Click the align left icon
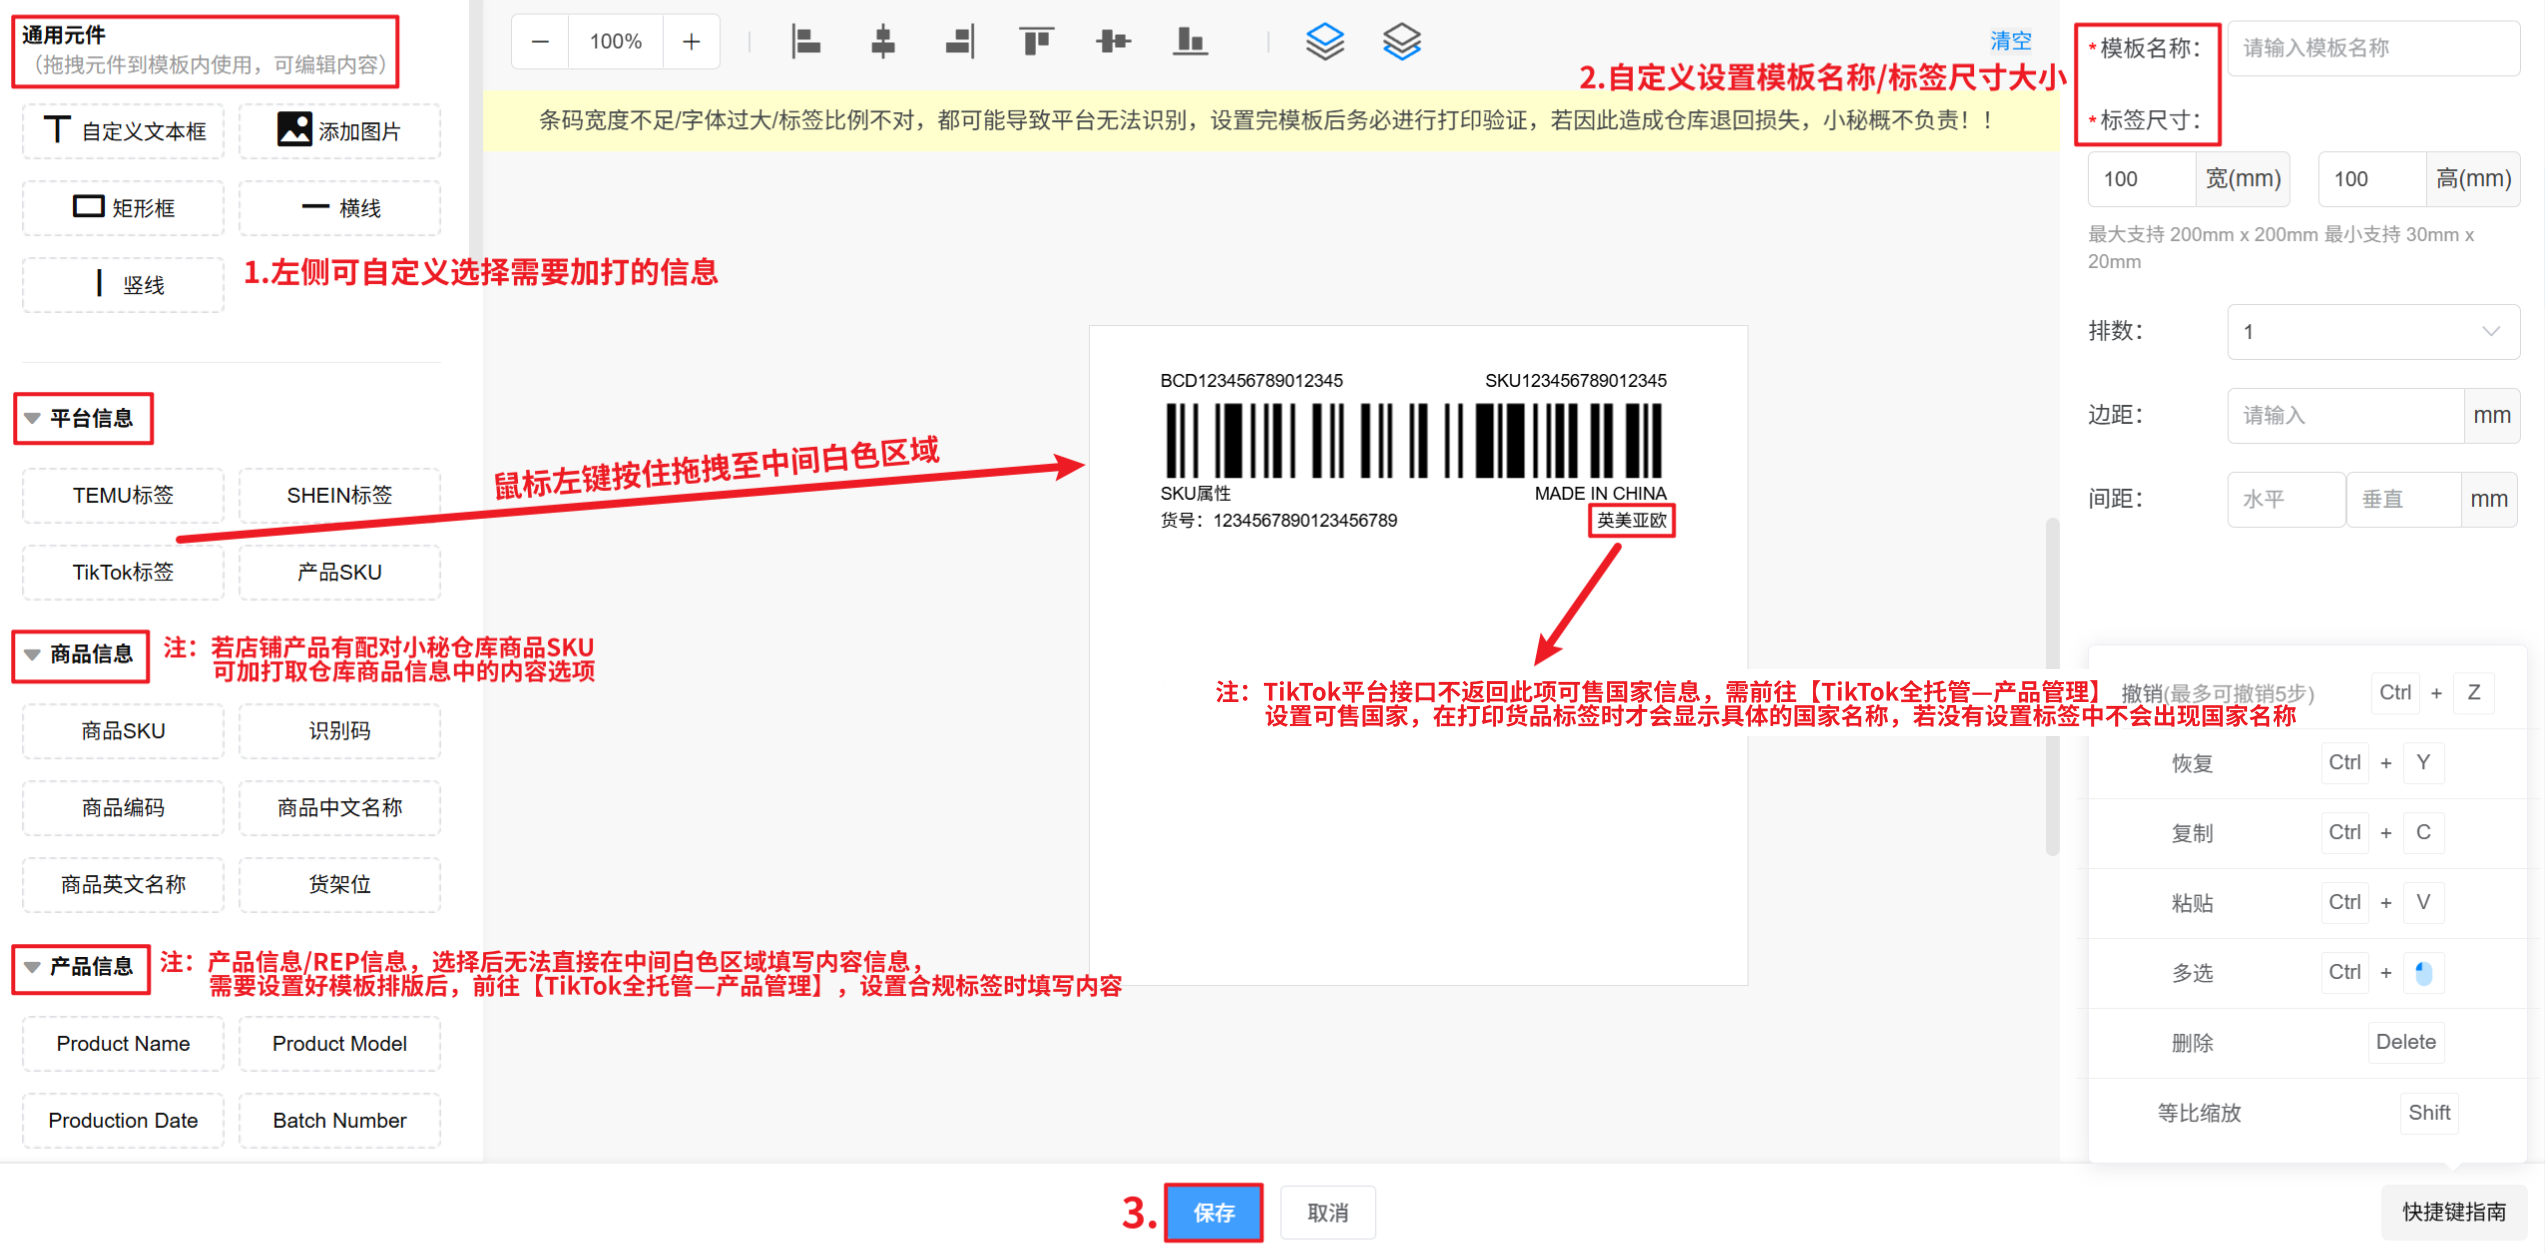2545x1254 pixels. (805, 42)
